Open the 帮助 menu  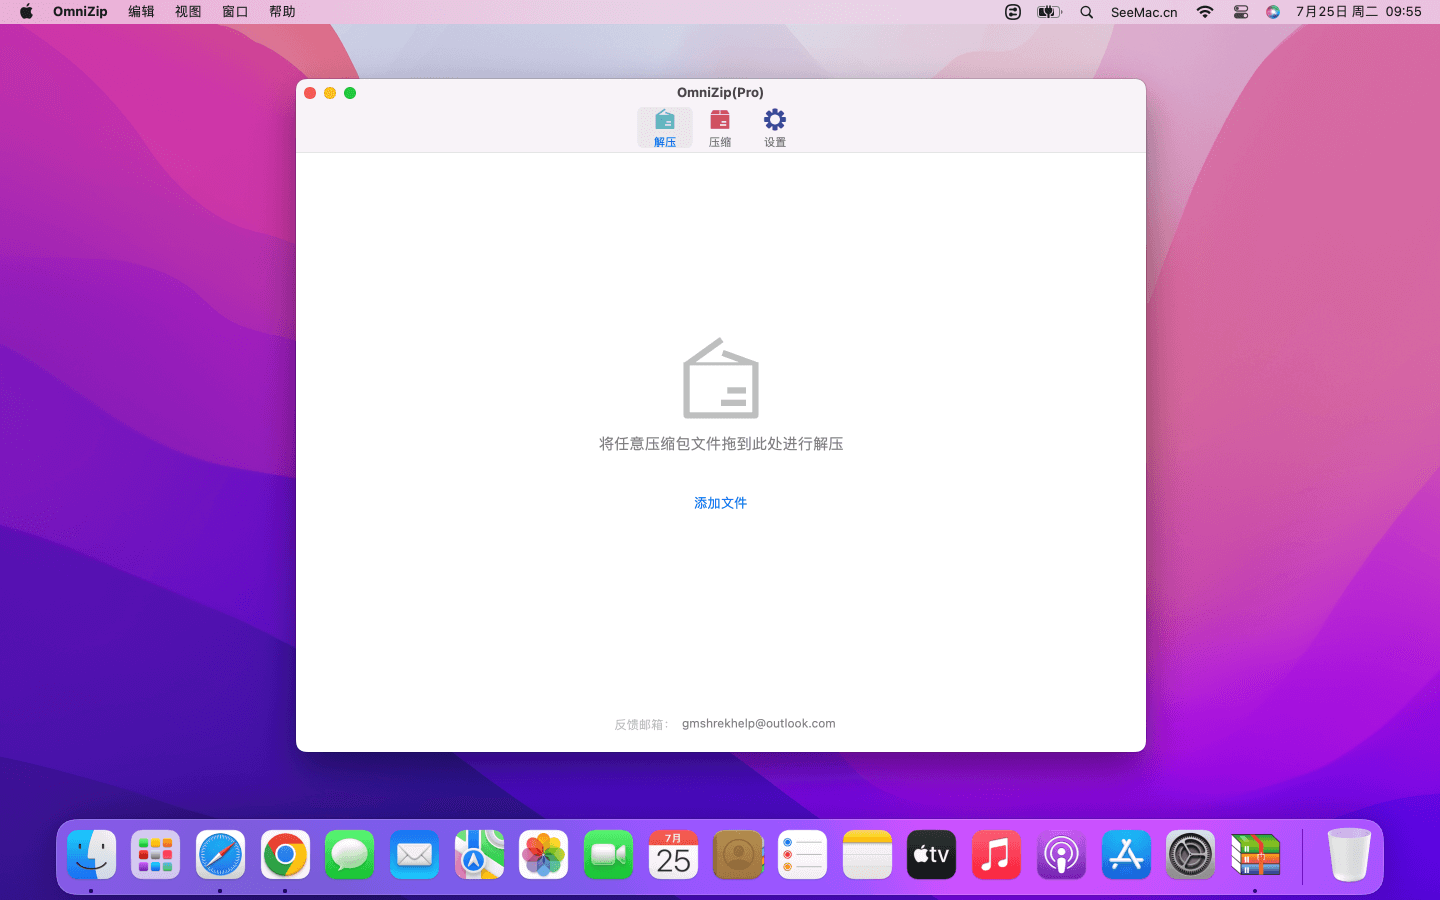point(281,12)
